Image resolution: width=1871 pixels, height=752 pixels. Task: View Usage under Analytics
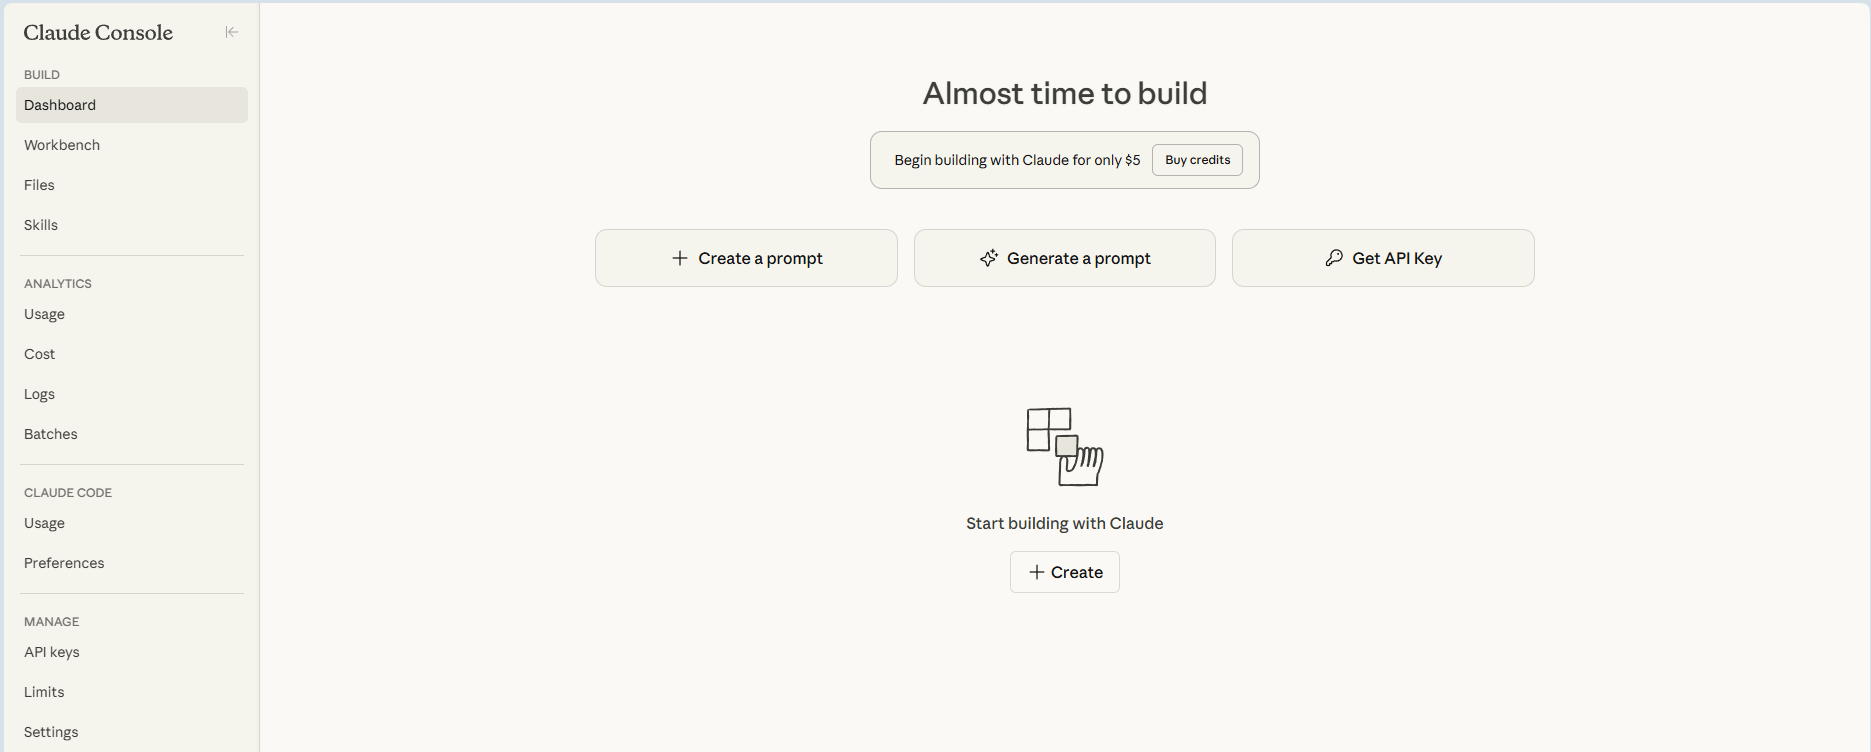click(x=45, y=314)
